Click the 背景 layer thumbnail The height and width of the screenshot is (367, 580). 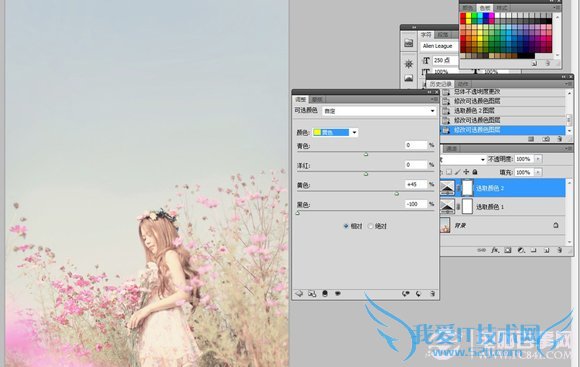(x=445, y=225)
